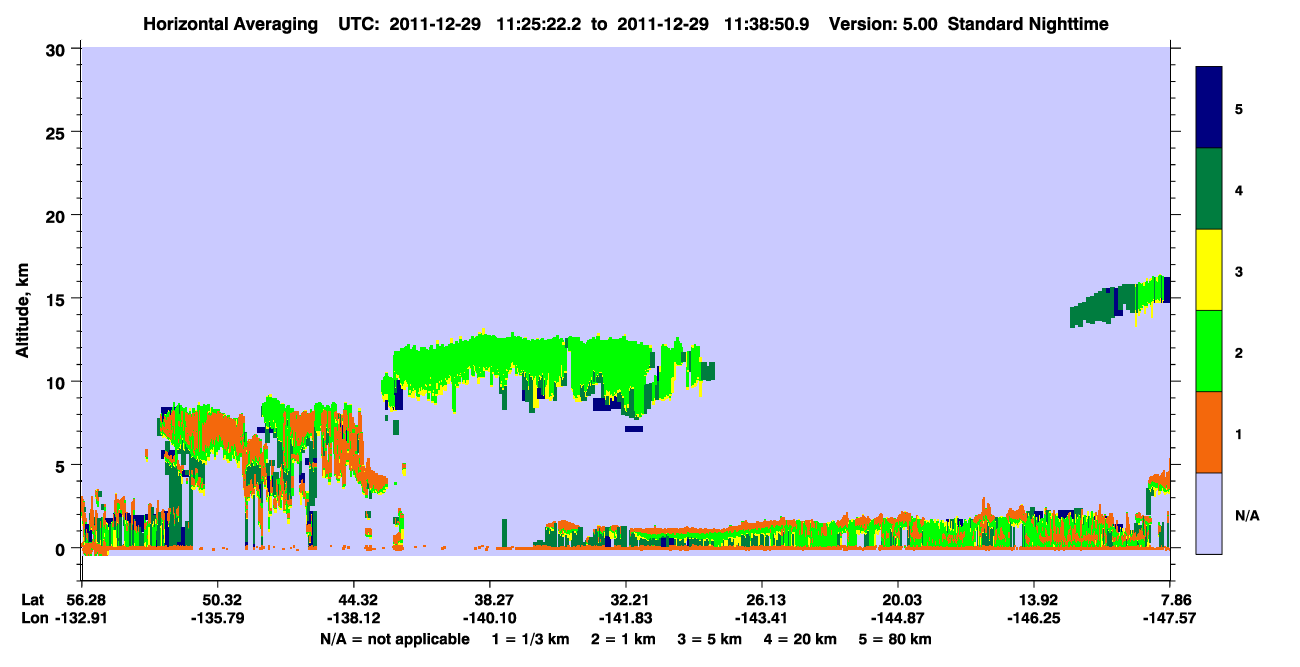This screenshot has height=667, width=1300.
Task: Click the colorbar label 3
Action: [1239, 271]
